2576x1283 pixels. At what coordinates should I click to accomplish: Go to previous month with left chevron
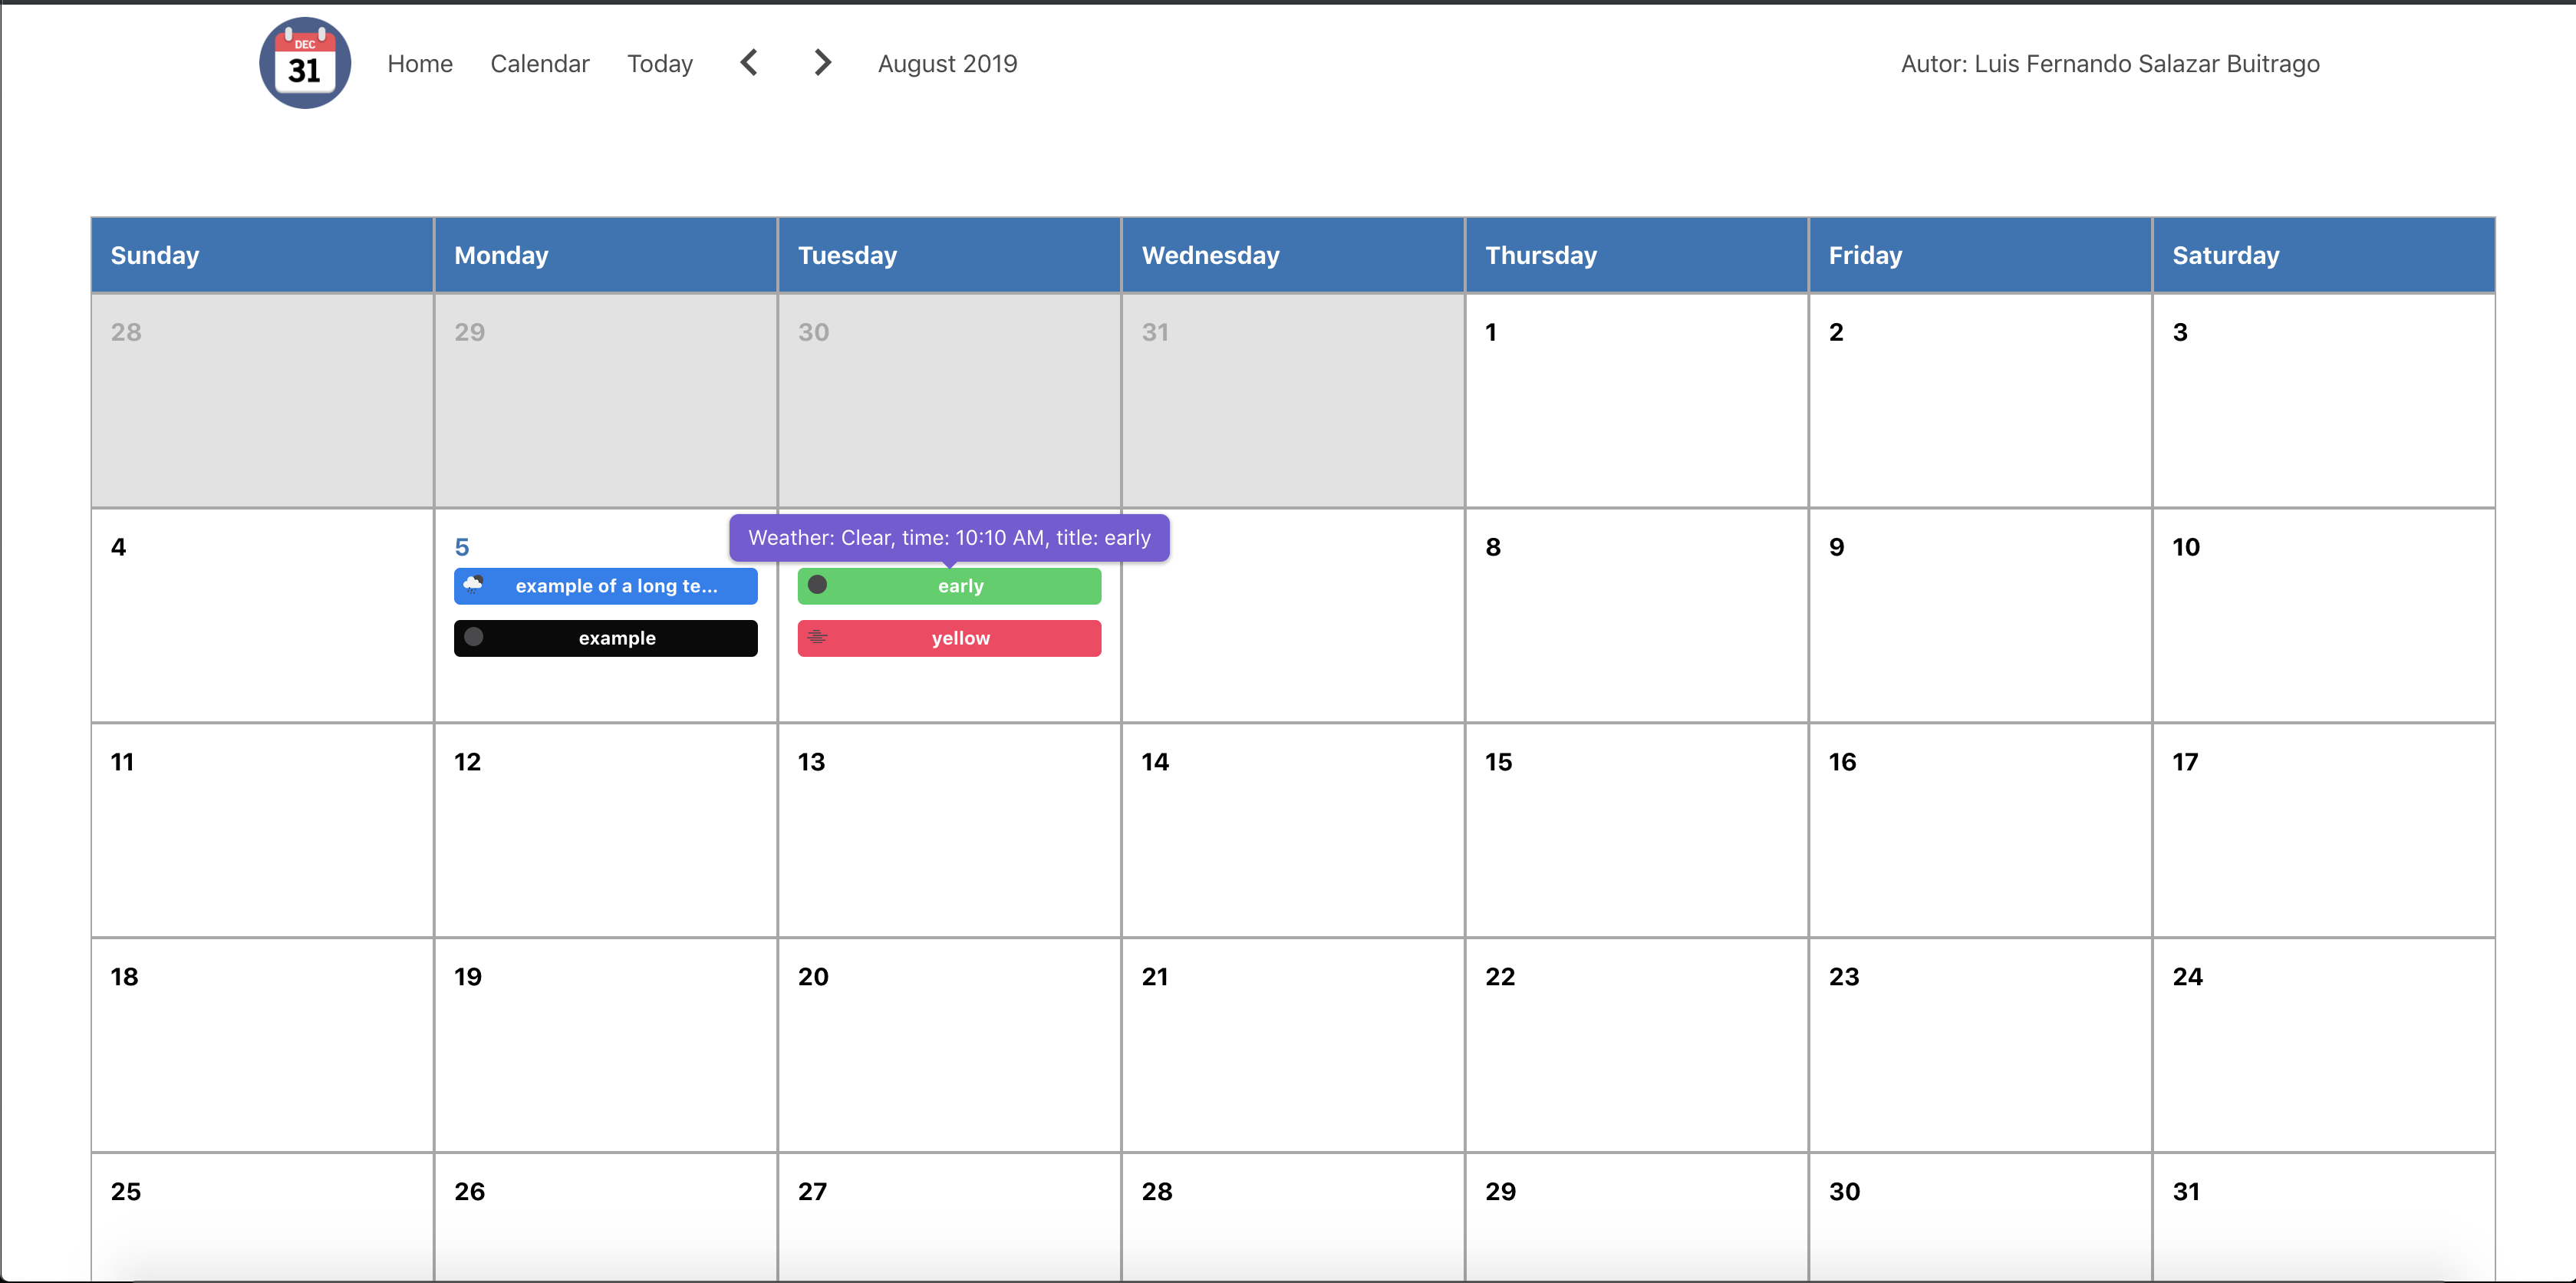tap(749, 63)
